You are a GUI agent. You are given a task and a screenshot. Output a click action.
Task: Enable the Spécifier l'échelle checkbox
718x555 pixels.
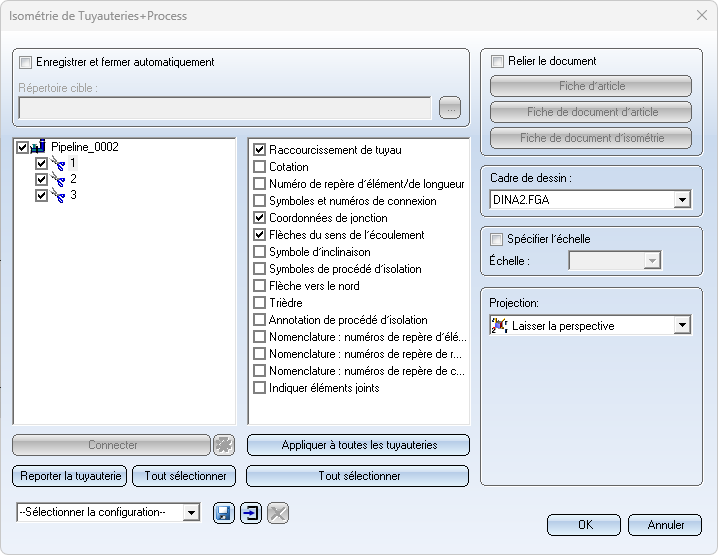click(x=496, y=239)
